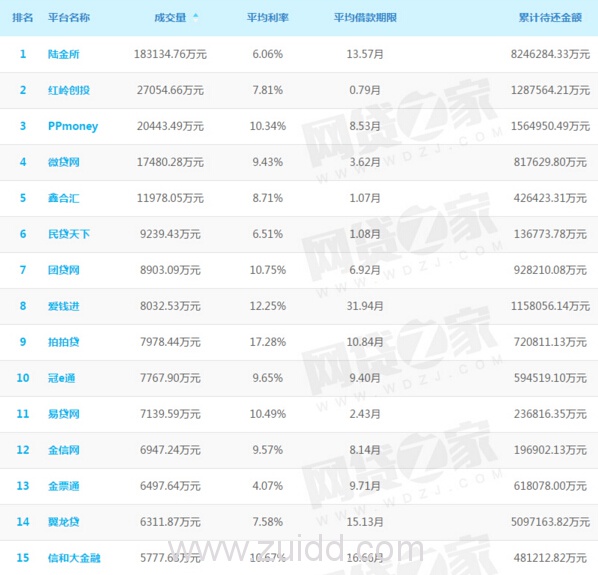
Task: Select the 10.34% average rate cell
Action: (268, 126)
